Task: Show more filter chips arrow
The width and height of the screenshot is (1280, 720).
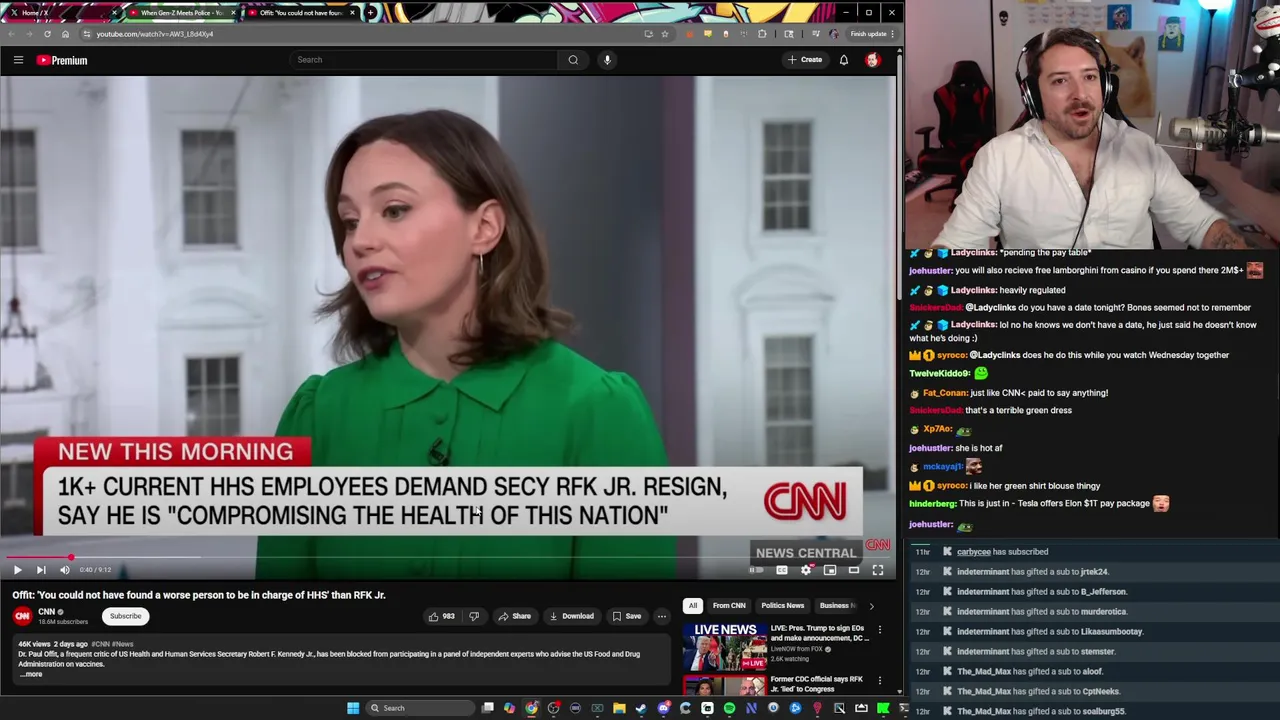Action: [x=871, y=606]
